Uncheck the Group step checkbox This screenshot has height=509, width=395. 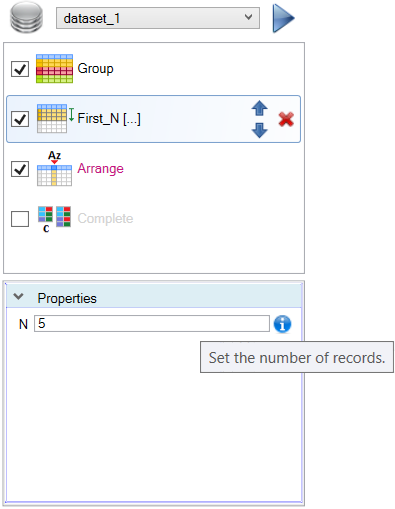pos(20,69)
